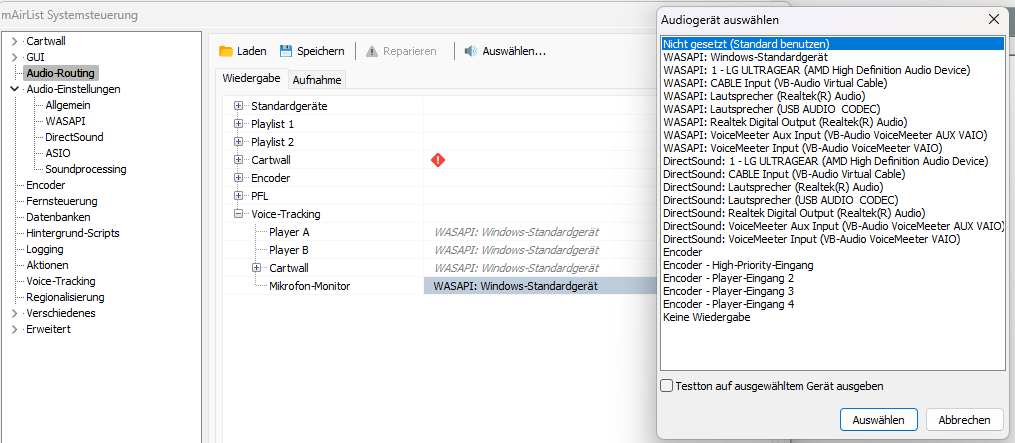1015x443 pixels.
Task: Click the Reparieren warning icon
Action: click(372, 51)
